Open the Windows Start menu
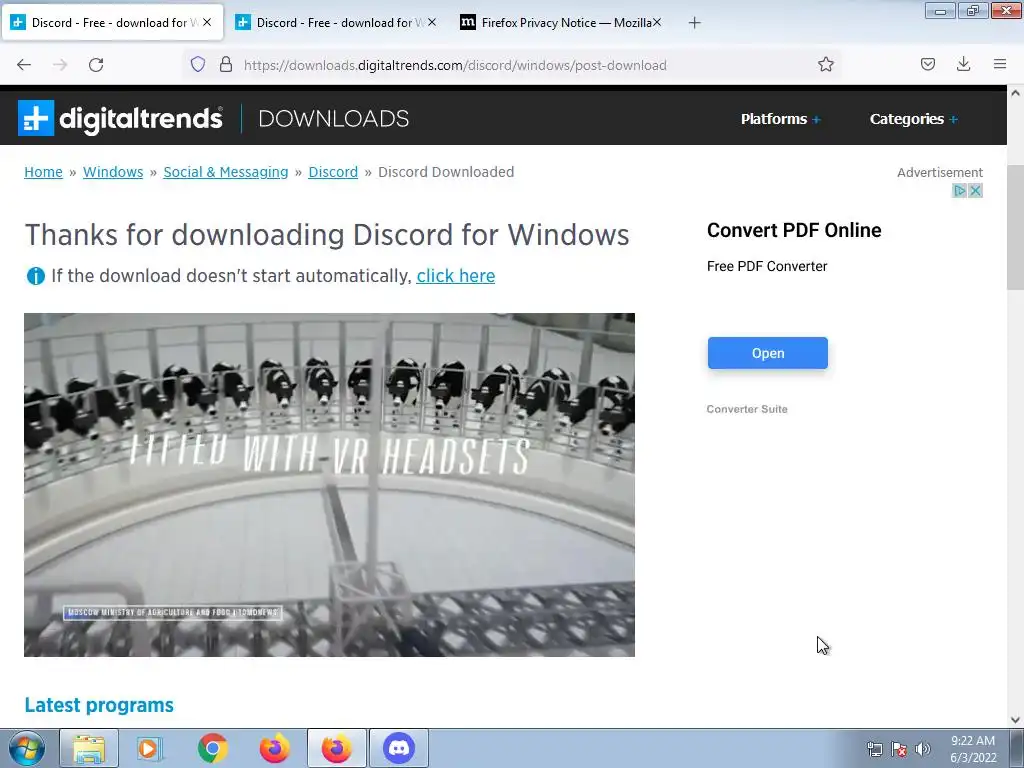This screenshot has width=1024, height=768. coord(27,748)
